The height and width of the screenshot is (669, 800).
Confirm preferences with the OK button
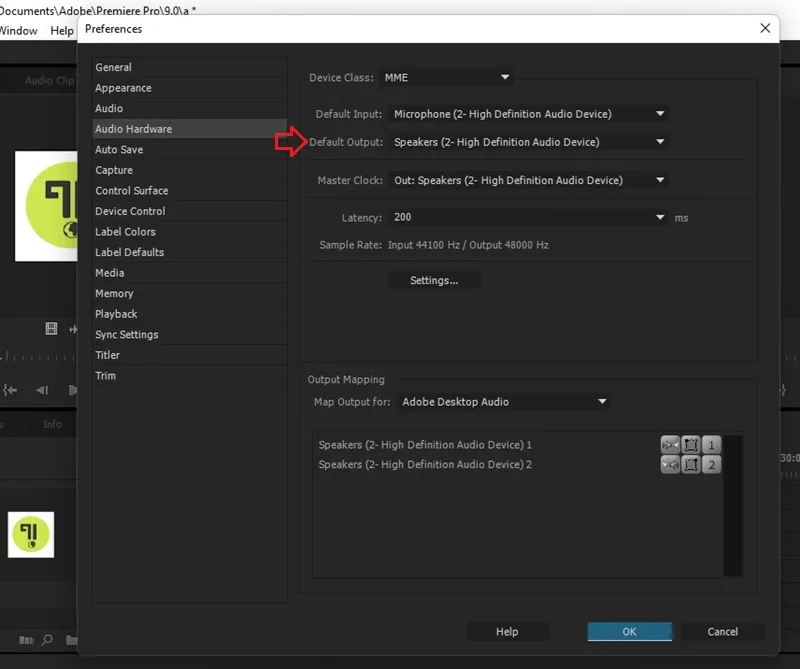coord(630,632)
